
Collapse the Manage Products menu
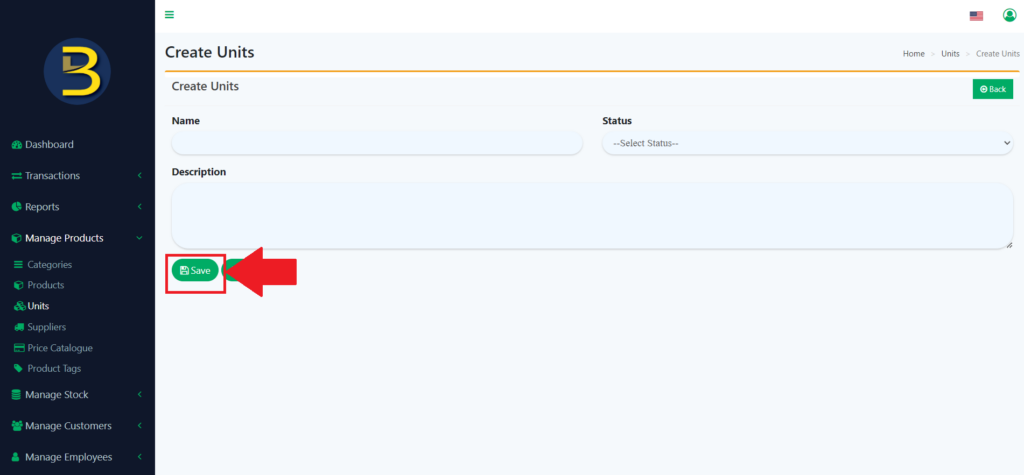pos(64,238)
